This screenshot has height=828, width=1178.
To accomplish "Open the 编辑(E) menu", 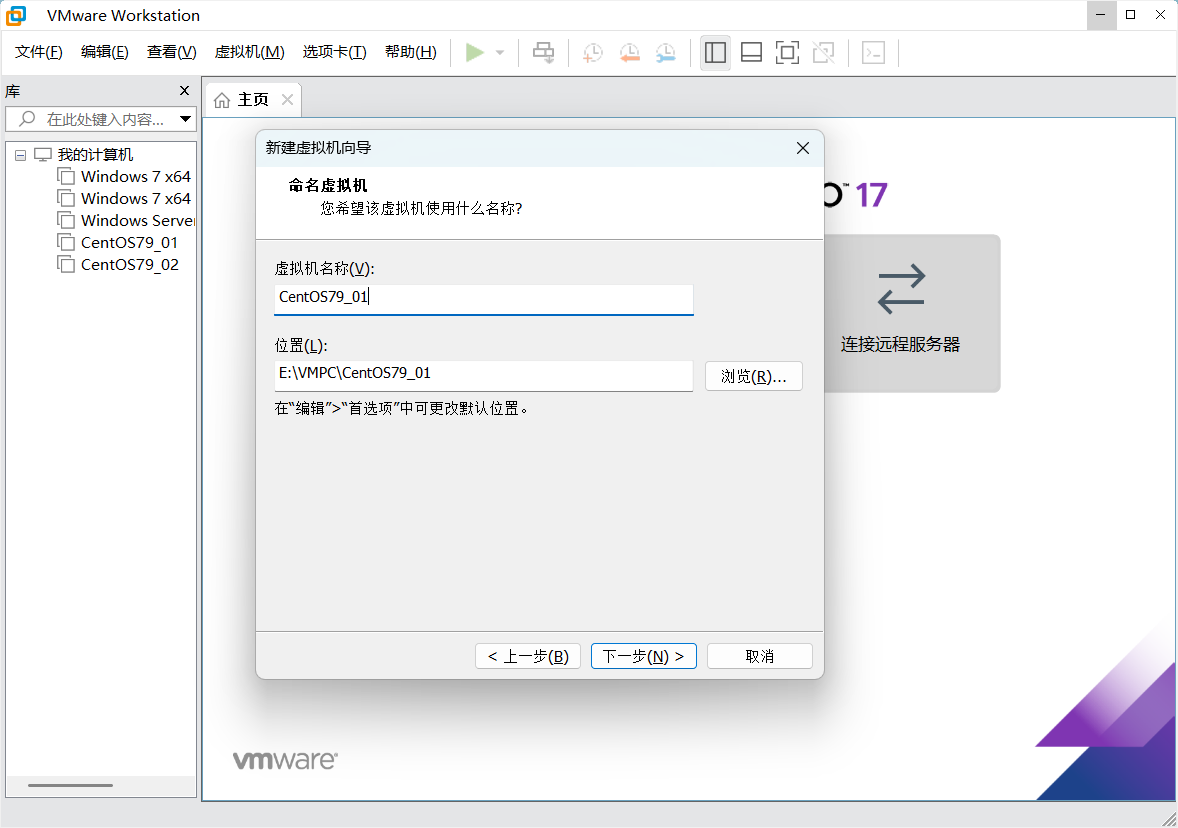I will click(104, 52).
